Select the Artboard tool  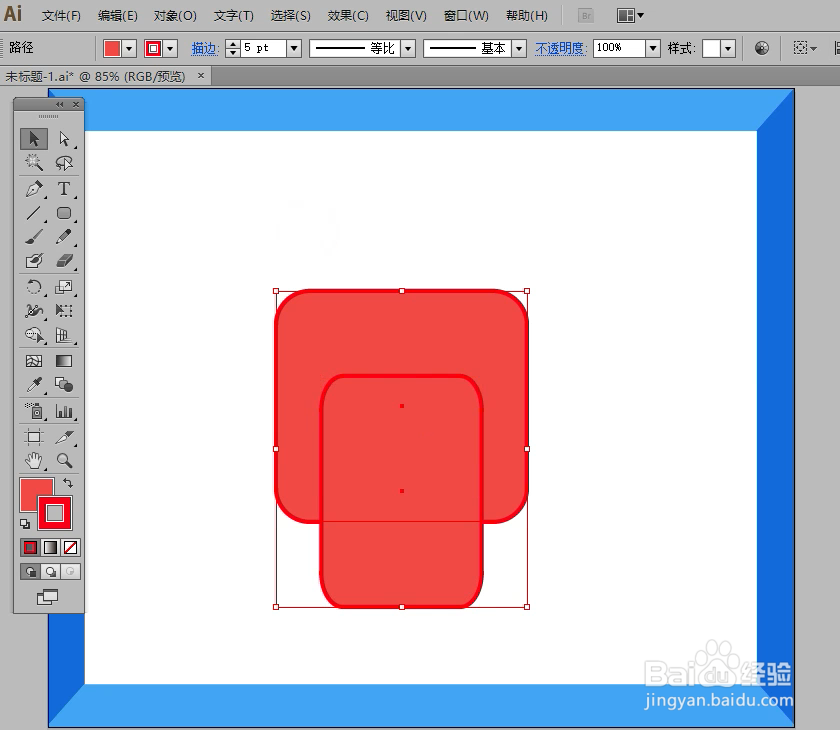tap(34, 437)
